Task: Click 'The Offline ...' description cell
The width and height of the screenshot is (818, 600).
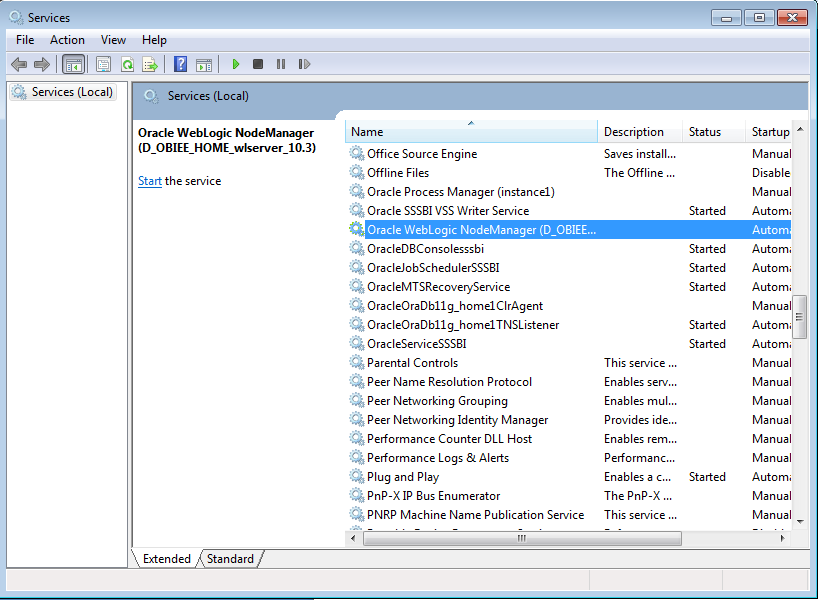Action: point(639,172)
